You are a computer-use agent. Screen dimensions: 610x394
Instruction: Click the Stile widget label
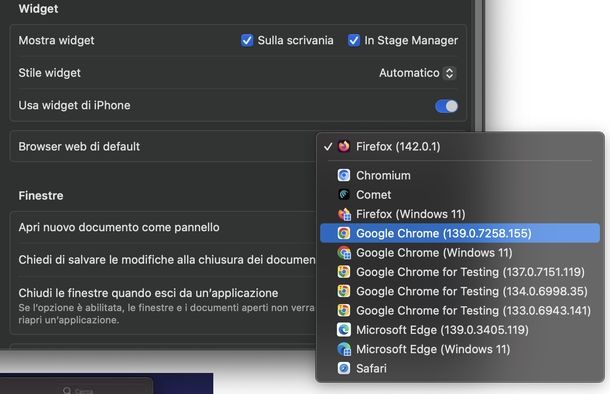coord(49,73)
